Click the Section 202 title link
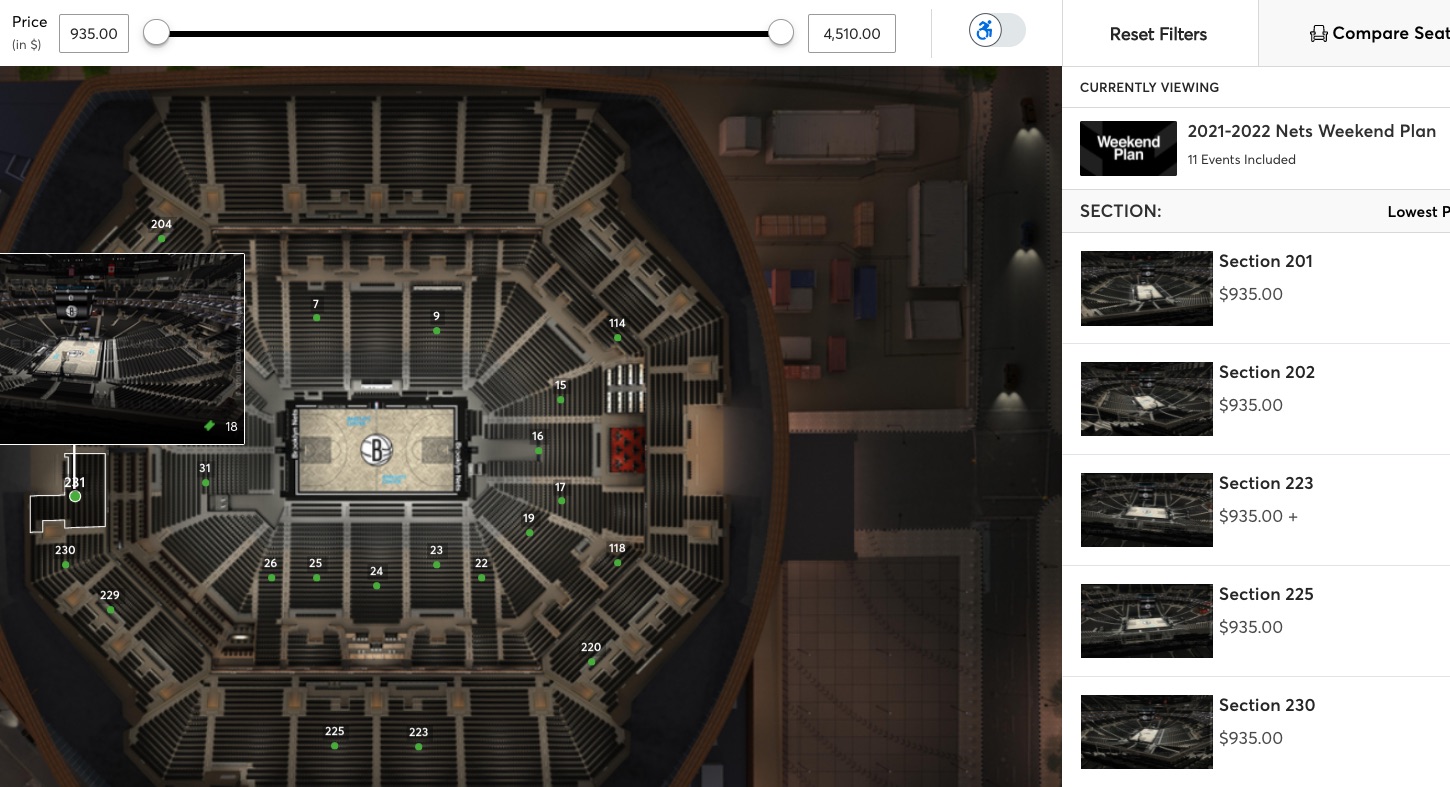The width and height of the screenshot is (1450, 787). (x=1267, y=372)
